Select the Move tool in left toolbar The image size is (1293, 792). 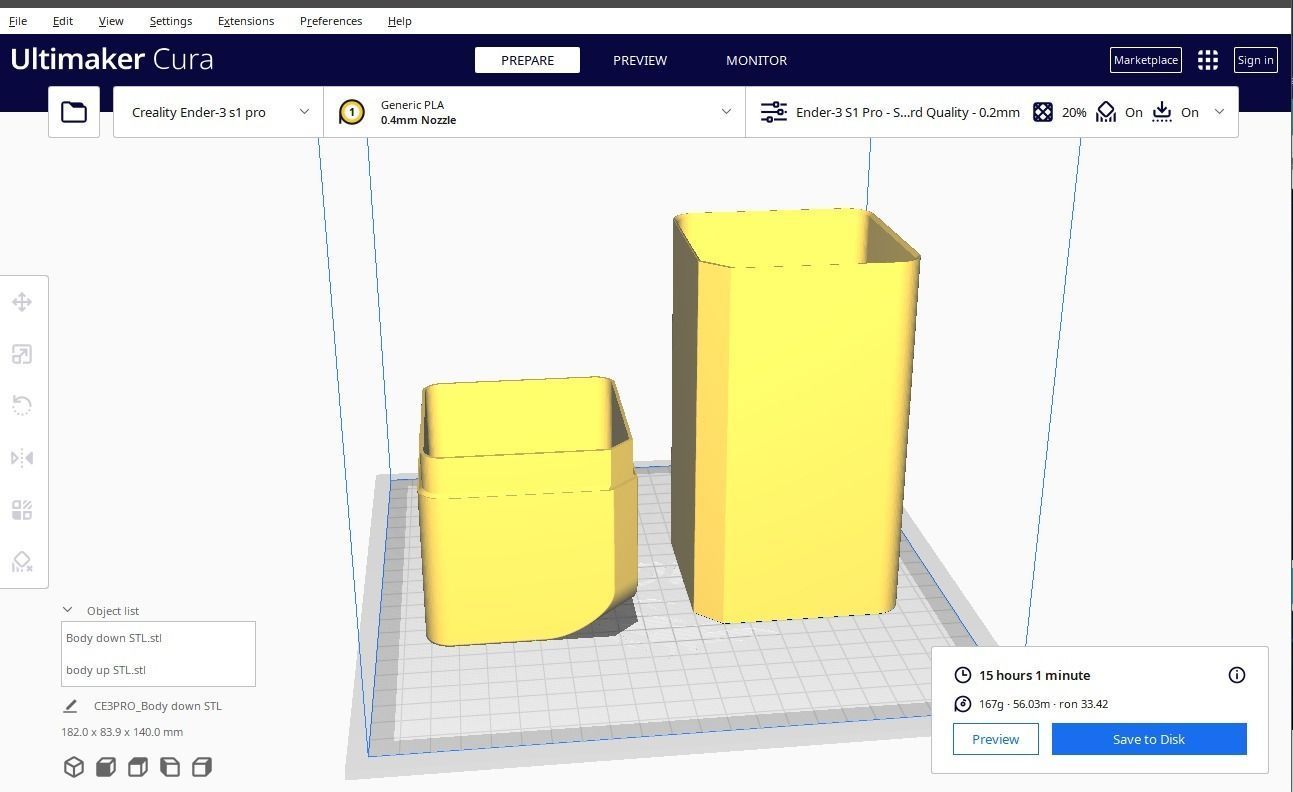pos(22,302)
